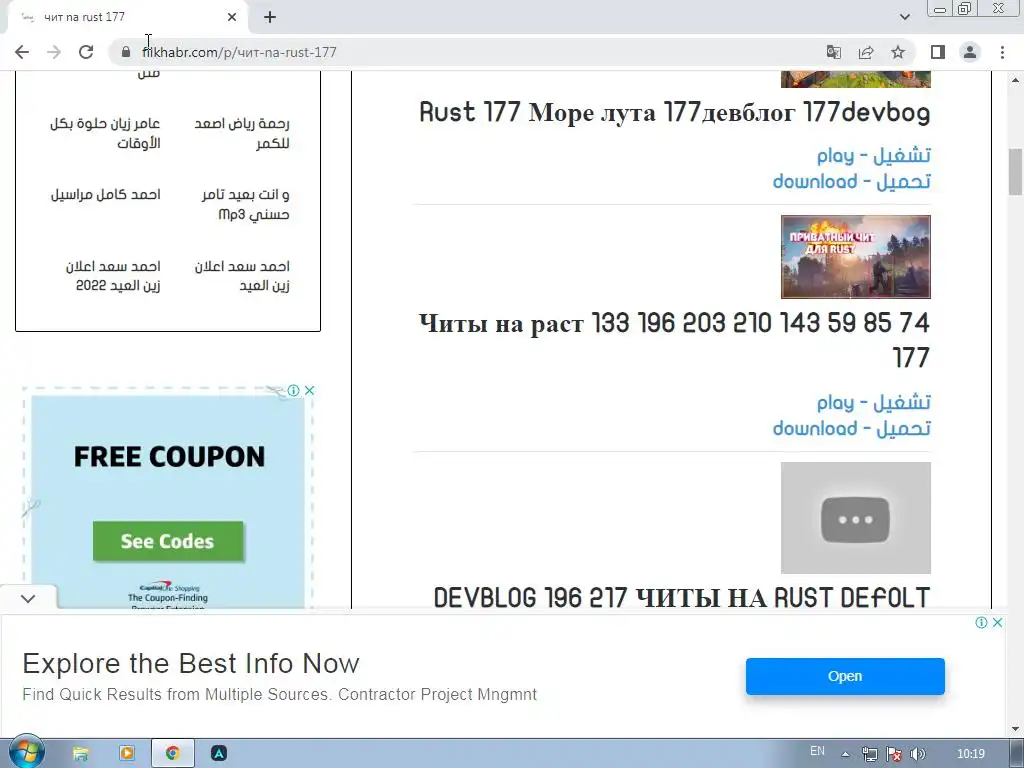
Task: Open the Chrome profile avatar
Action: coord(970,52)
